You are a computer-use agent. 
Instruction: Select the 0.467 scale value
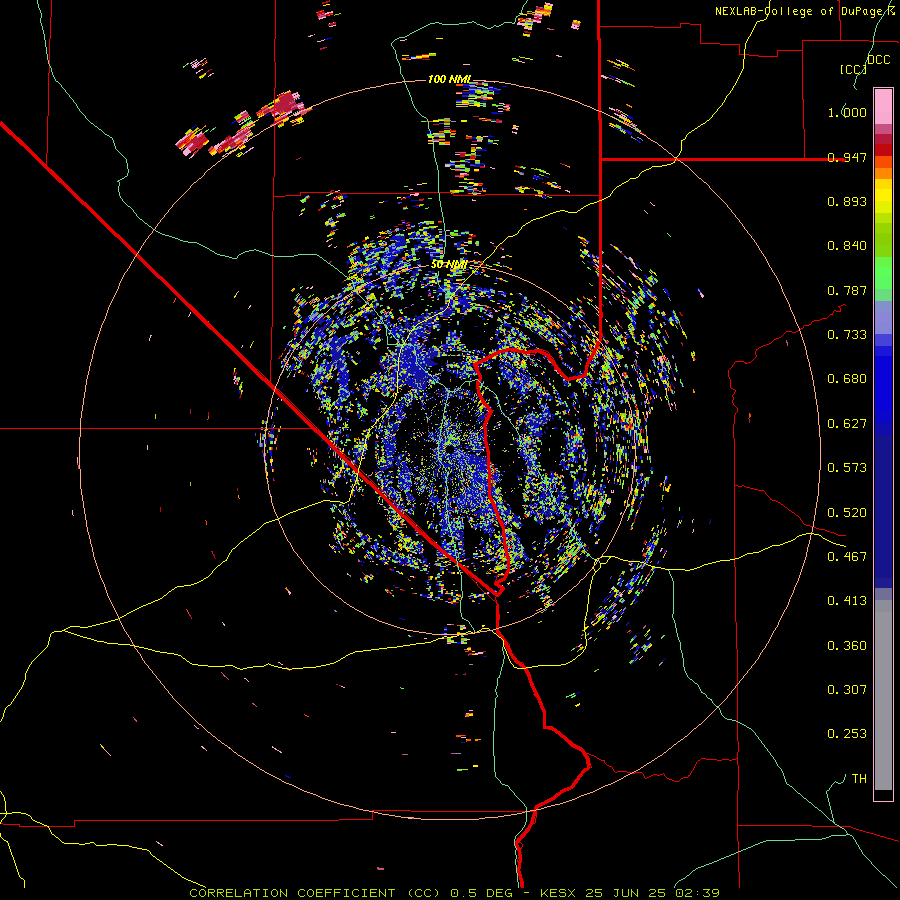point(847,557)
